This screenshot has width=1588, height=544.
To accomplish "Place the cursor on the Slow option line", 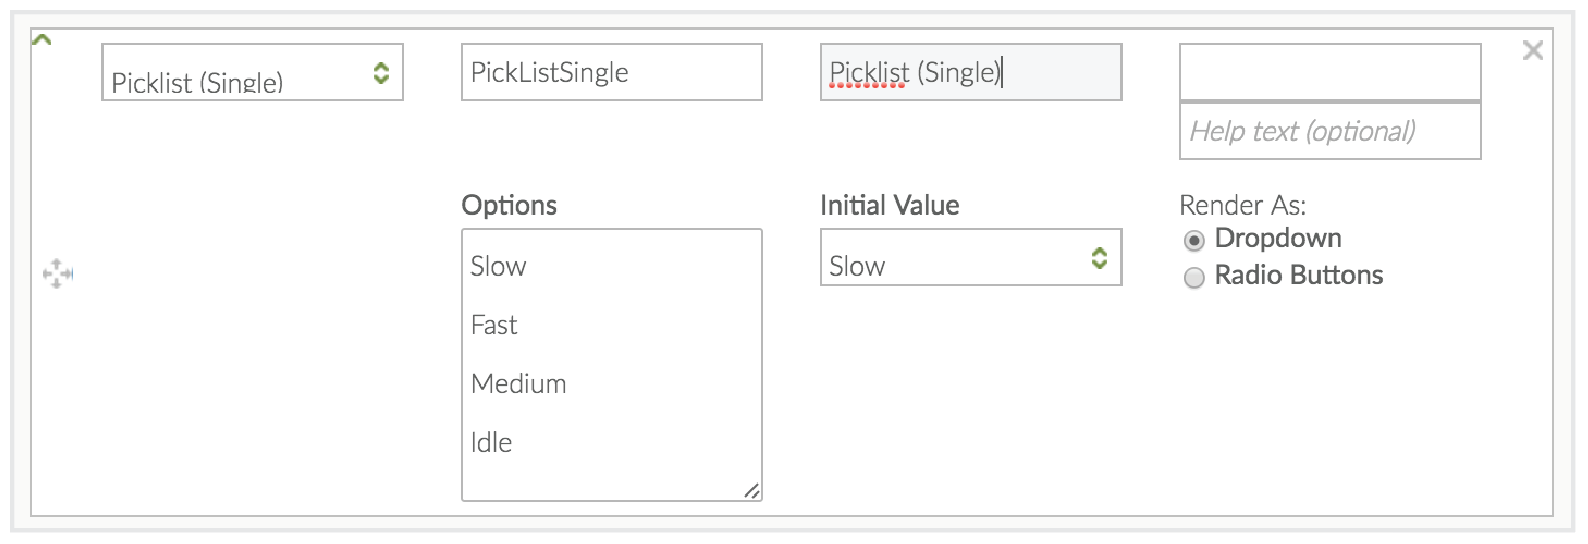I will [x=499, y=266].
